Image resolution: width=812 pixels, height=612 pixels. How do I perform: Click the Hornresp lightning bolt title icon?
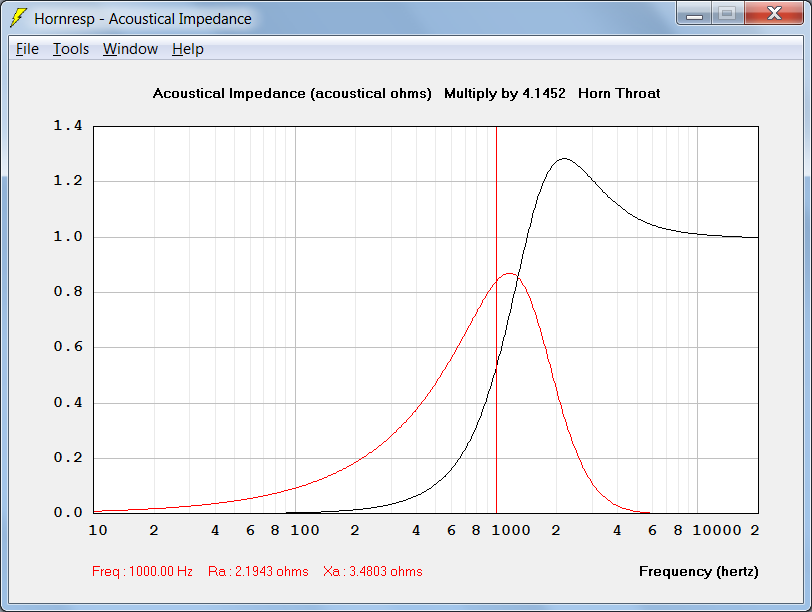click(18, 18)
